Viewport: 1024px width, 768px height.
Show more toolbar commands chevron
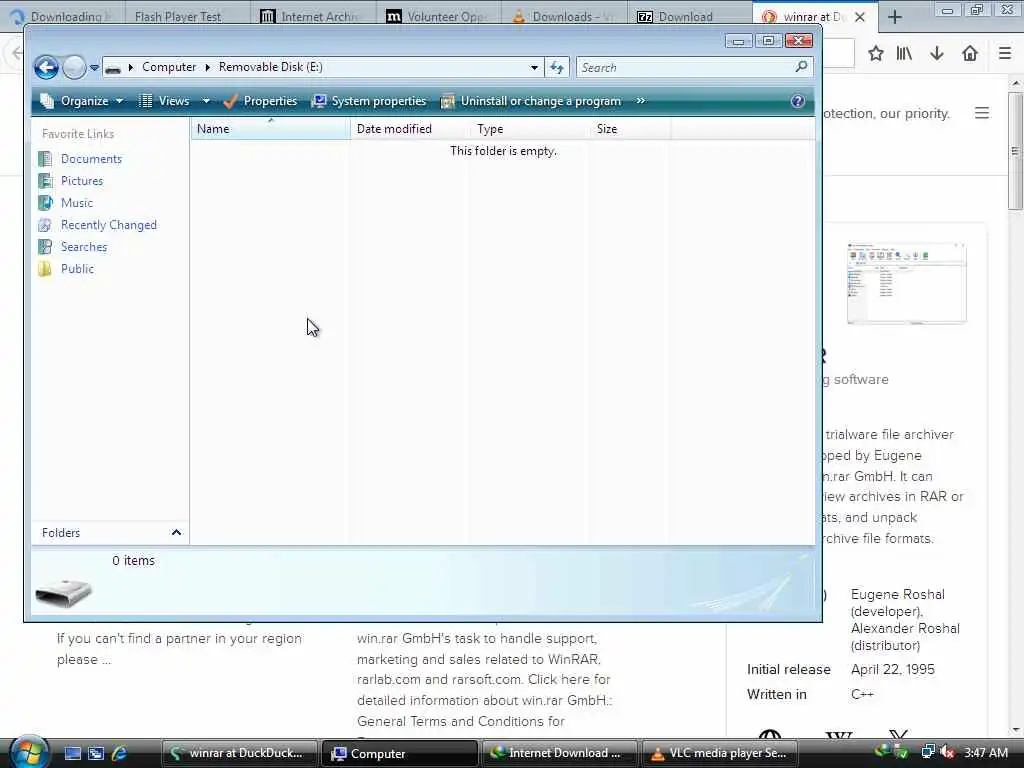(641, 101)
